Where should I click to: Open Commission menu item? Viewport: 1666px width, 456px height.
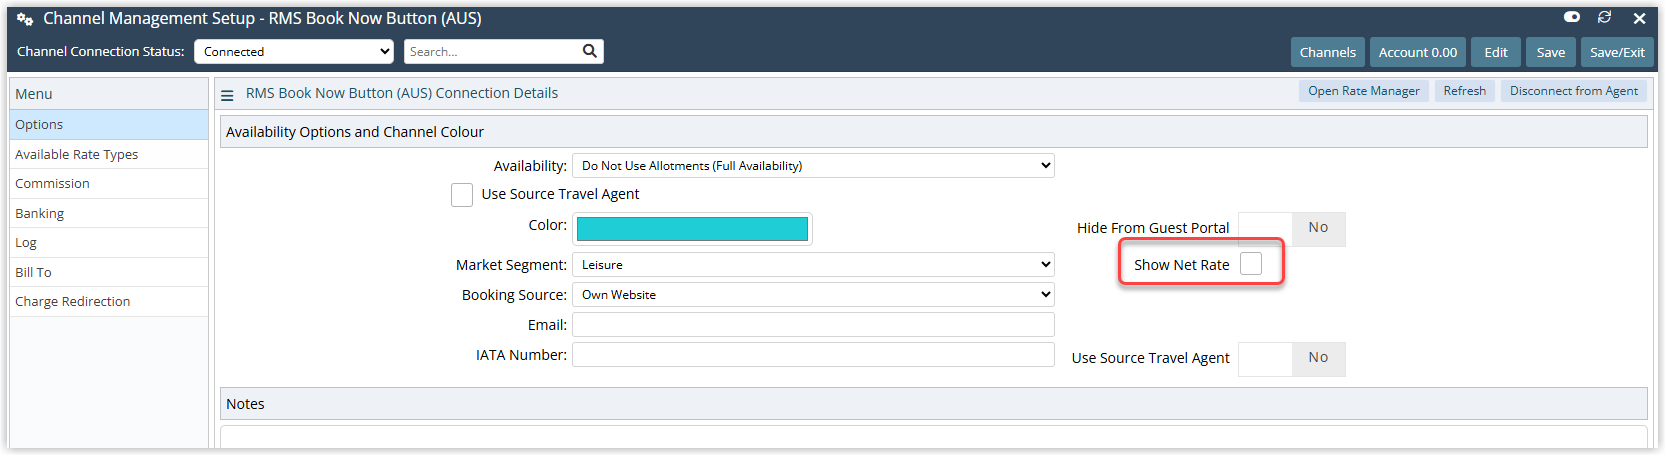[x=109, y=184]
